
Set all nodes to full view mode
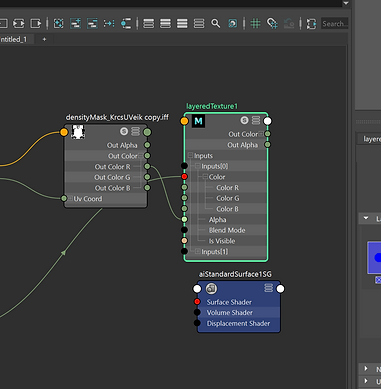182,24
